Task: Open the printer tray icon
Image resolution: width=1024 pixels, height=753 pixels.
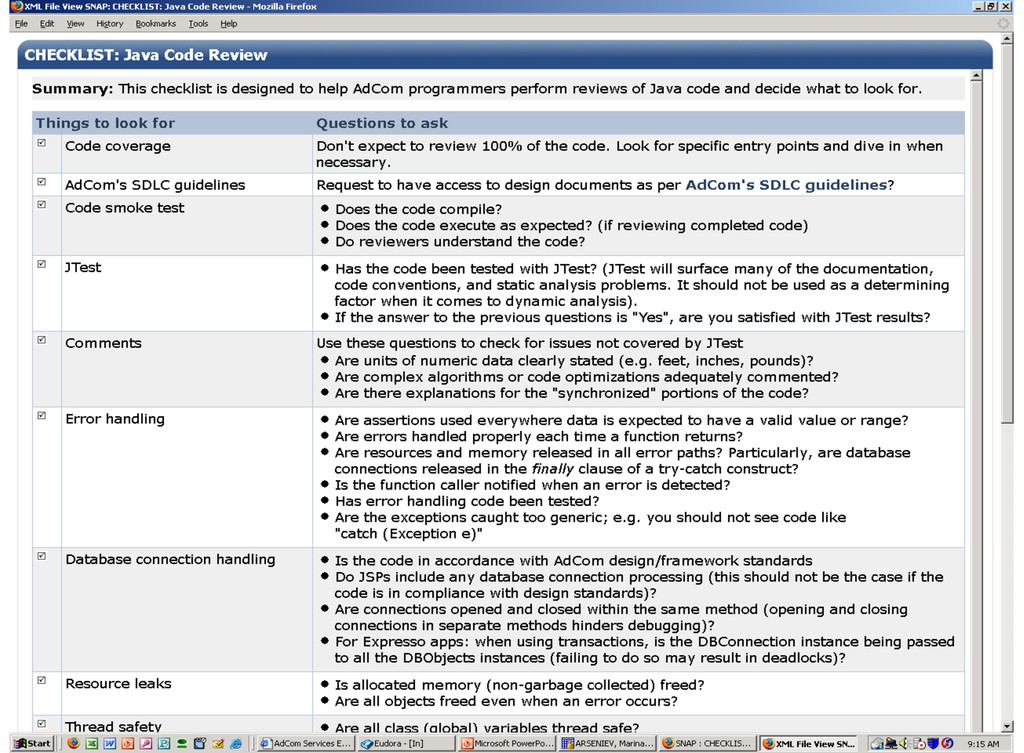Action: tap(877, 743)
